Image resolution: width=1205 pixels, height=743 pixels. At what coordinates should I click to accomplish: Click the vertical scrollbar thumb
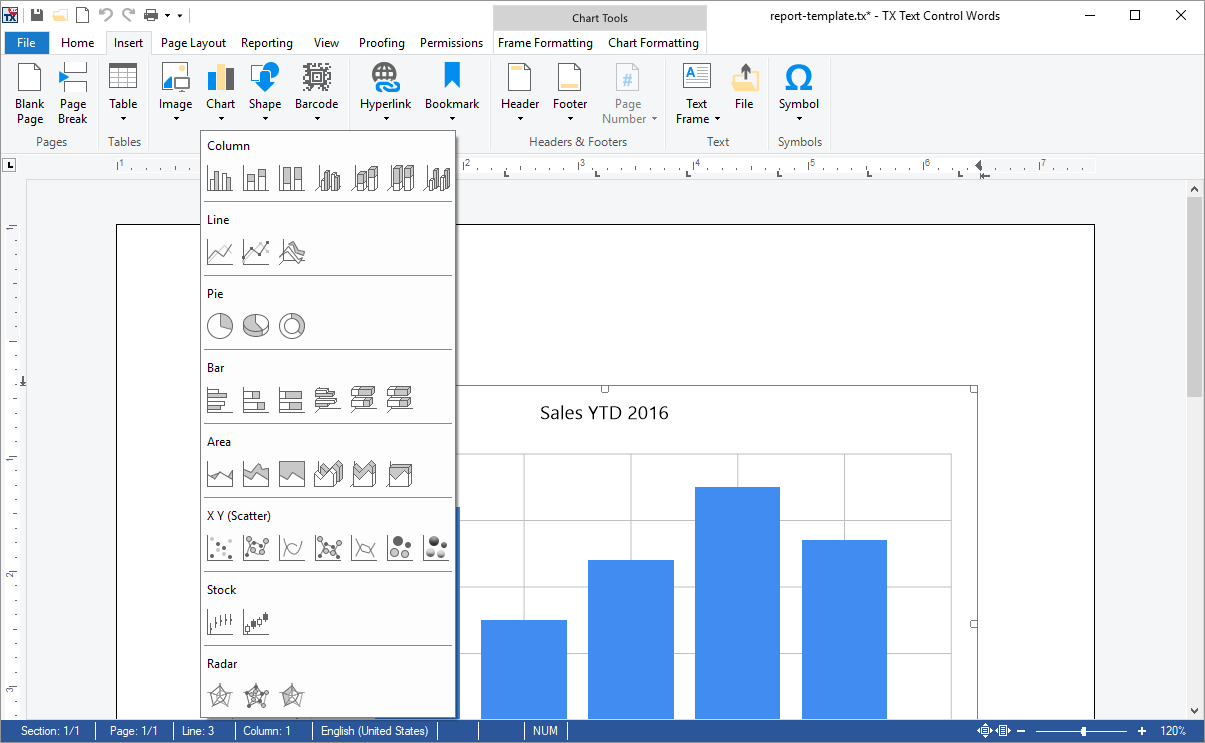click(x=1195, y=295)
